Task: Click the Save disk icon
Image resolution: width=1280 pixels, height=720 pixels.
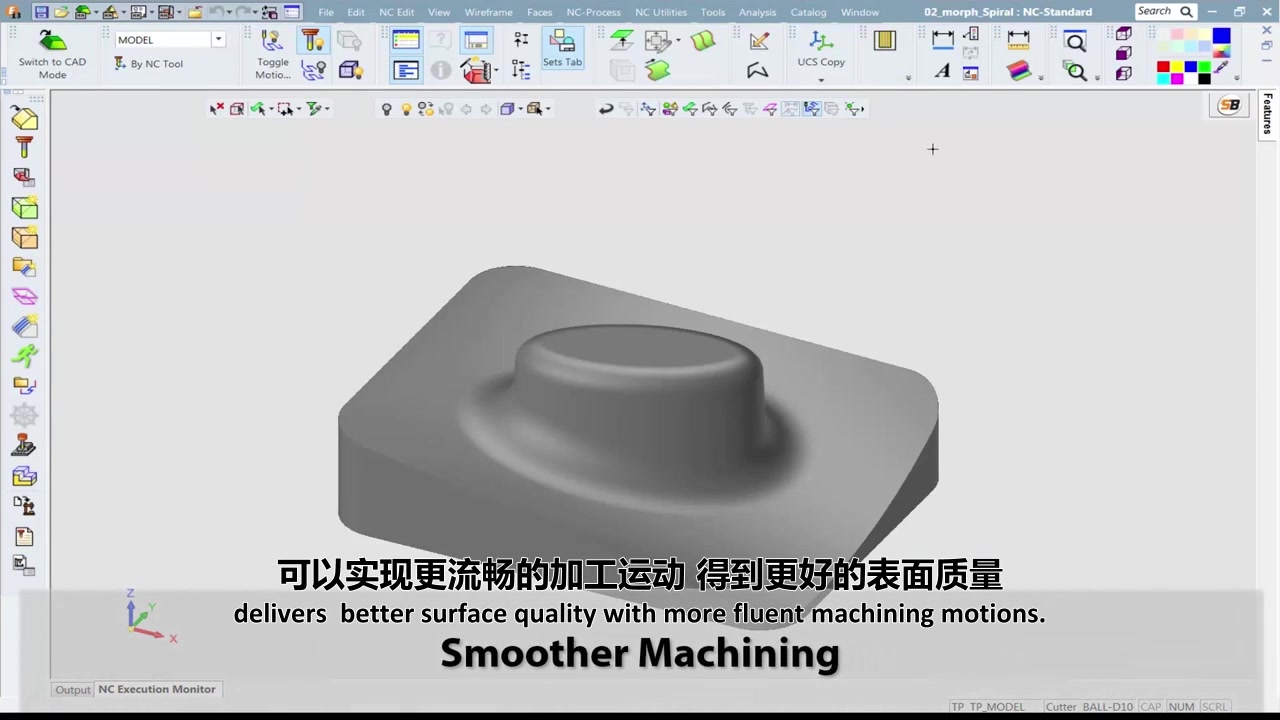Action: click(41, 12)
